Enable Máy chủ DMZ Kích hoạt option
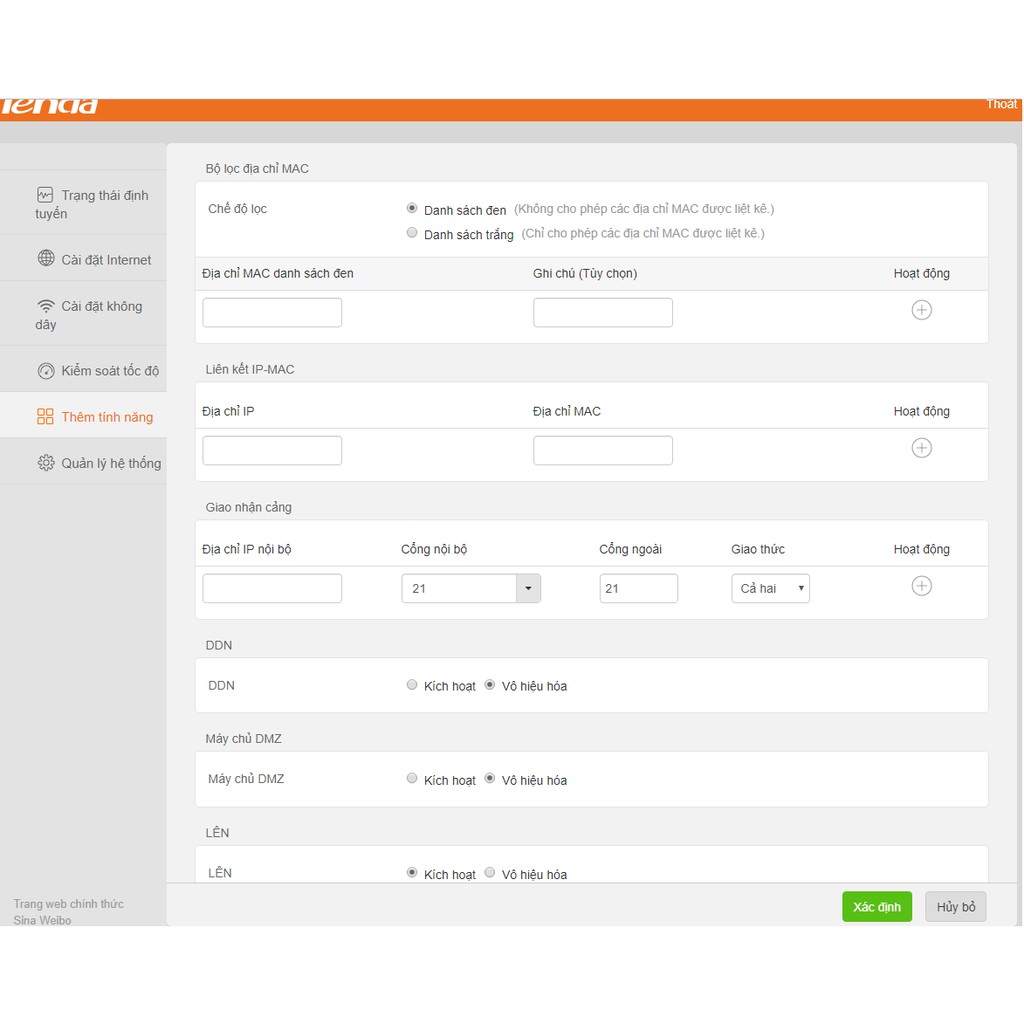1024x1024 pixels. tap(412, 778)
